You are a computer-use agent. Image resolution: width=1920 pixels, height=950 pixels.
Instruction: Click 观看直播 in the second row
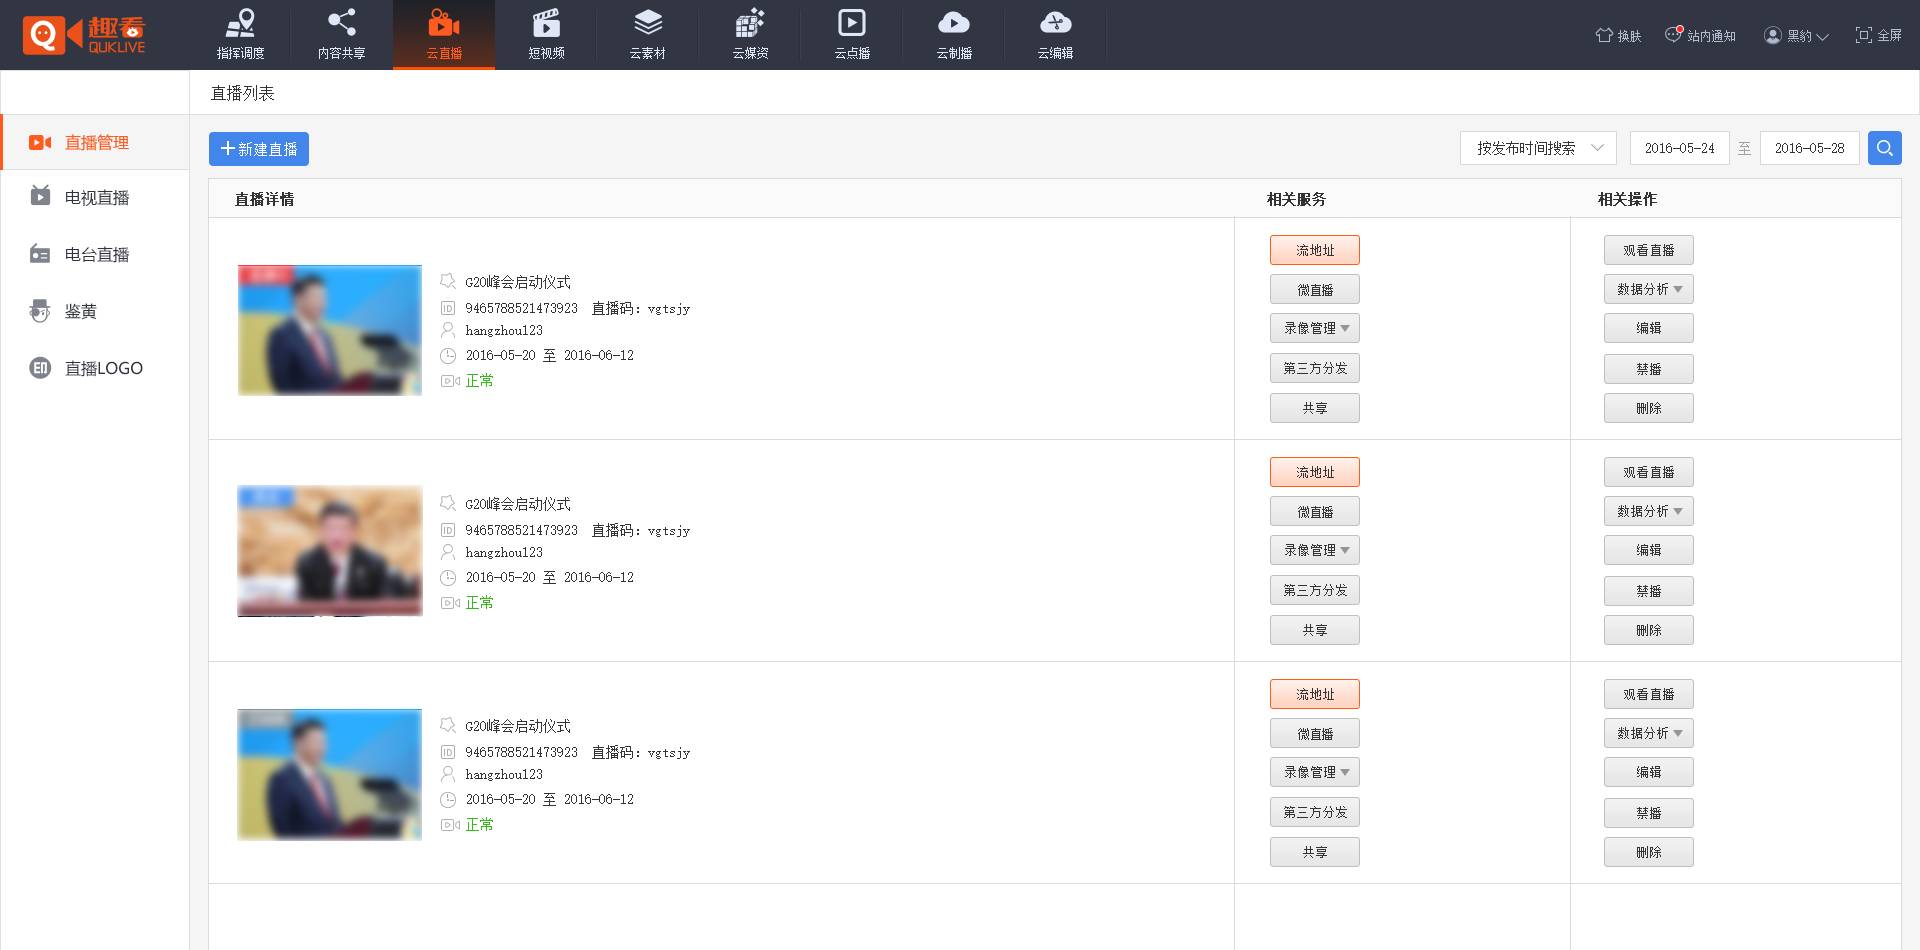coord(1649,472)
